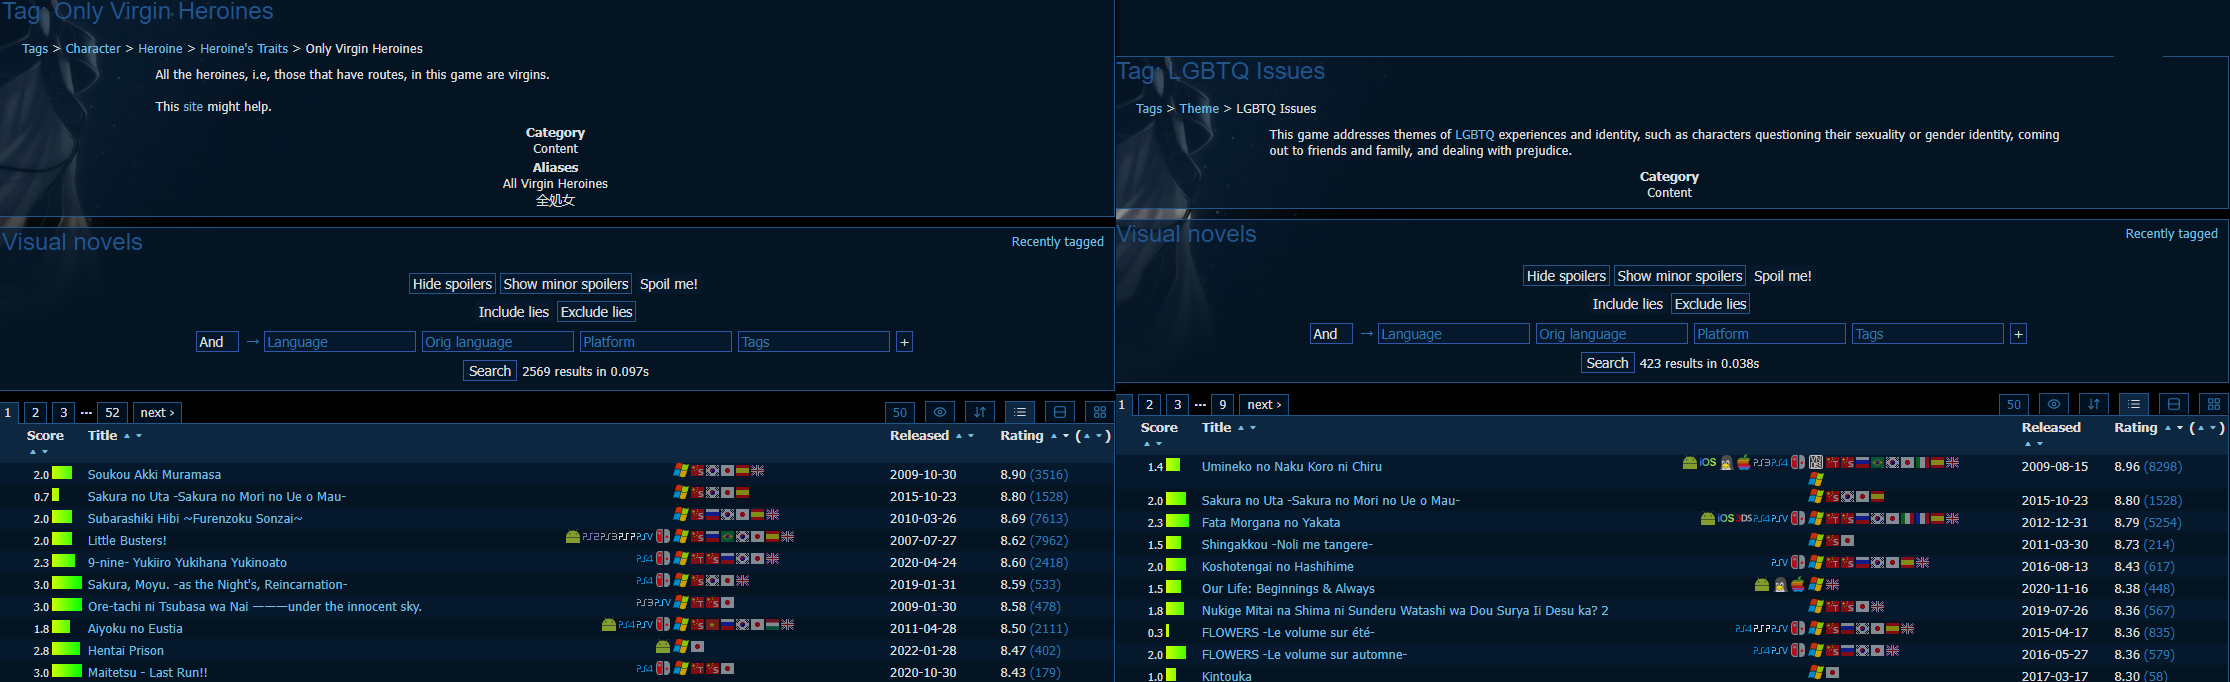
Task: Open Platform filter in LGBTQ Issues pane
Action: [1770, 334]
